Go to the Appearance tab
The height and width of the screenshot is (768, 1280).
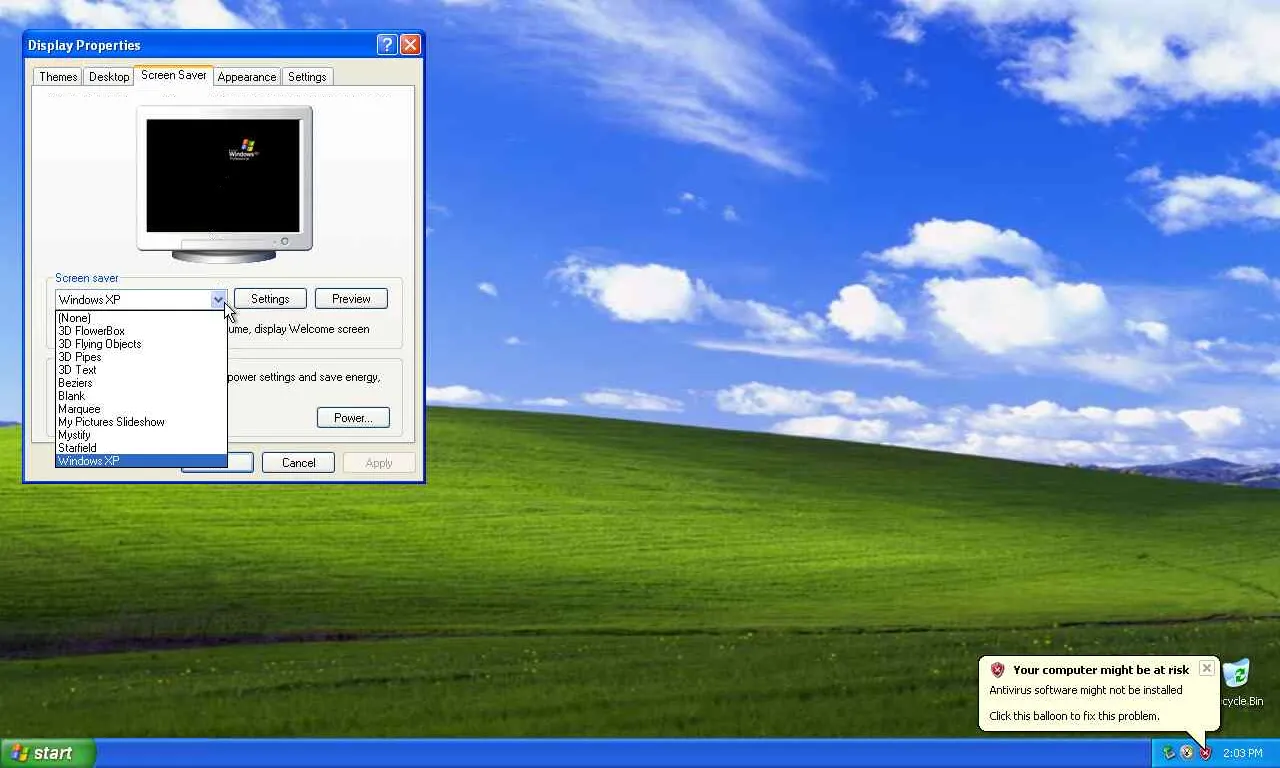point(247,77)
